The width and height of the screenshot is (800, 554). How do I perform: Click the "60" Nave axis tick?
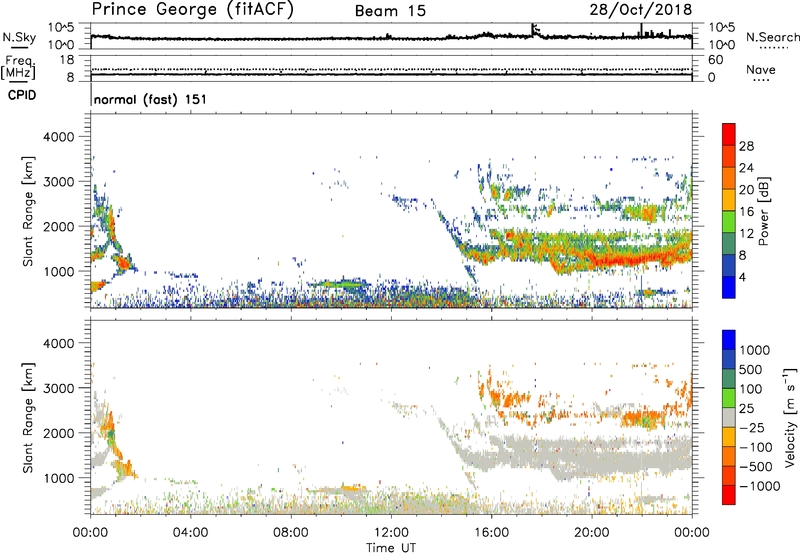tap(715, 60)
